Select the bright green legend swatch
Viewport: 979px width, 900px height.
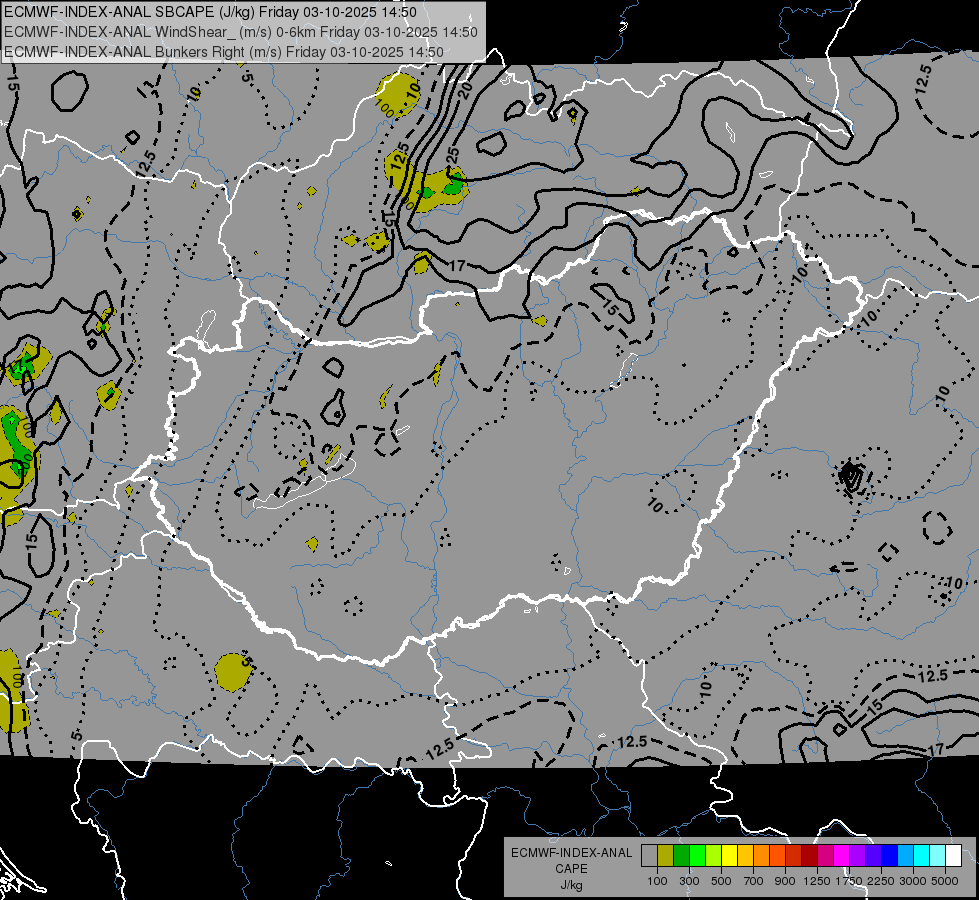pyautogui.click(x=697, y=855)
